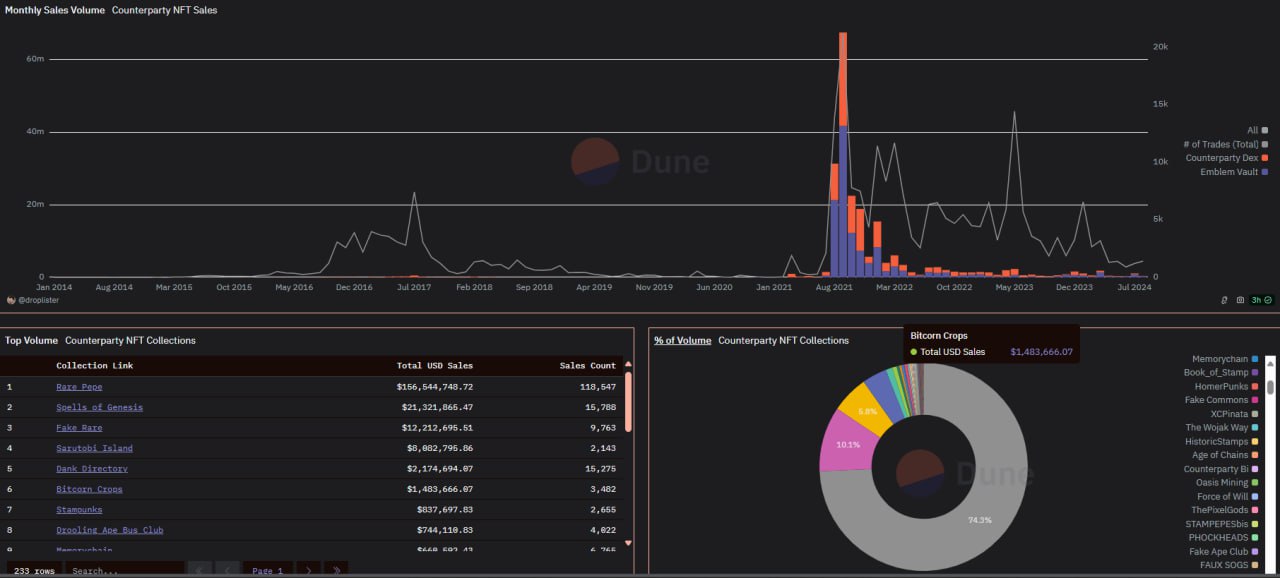Viewport: 1280px width, 578px height.
Task: Open the Stampunks collection link
Action: [79, 510]
